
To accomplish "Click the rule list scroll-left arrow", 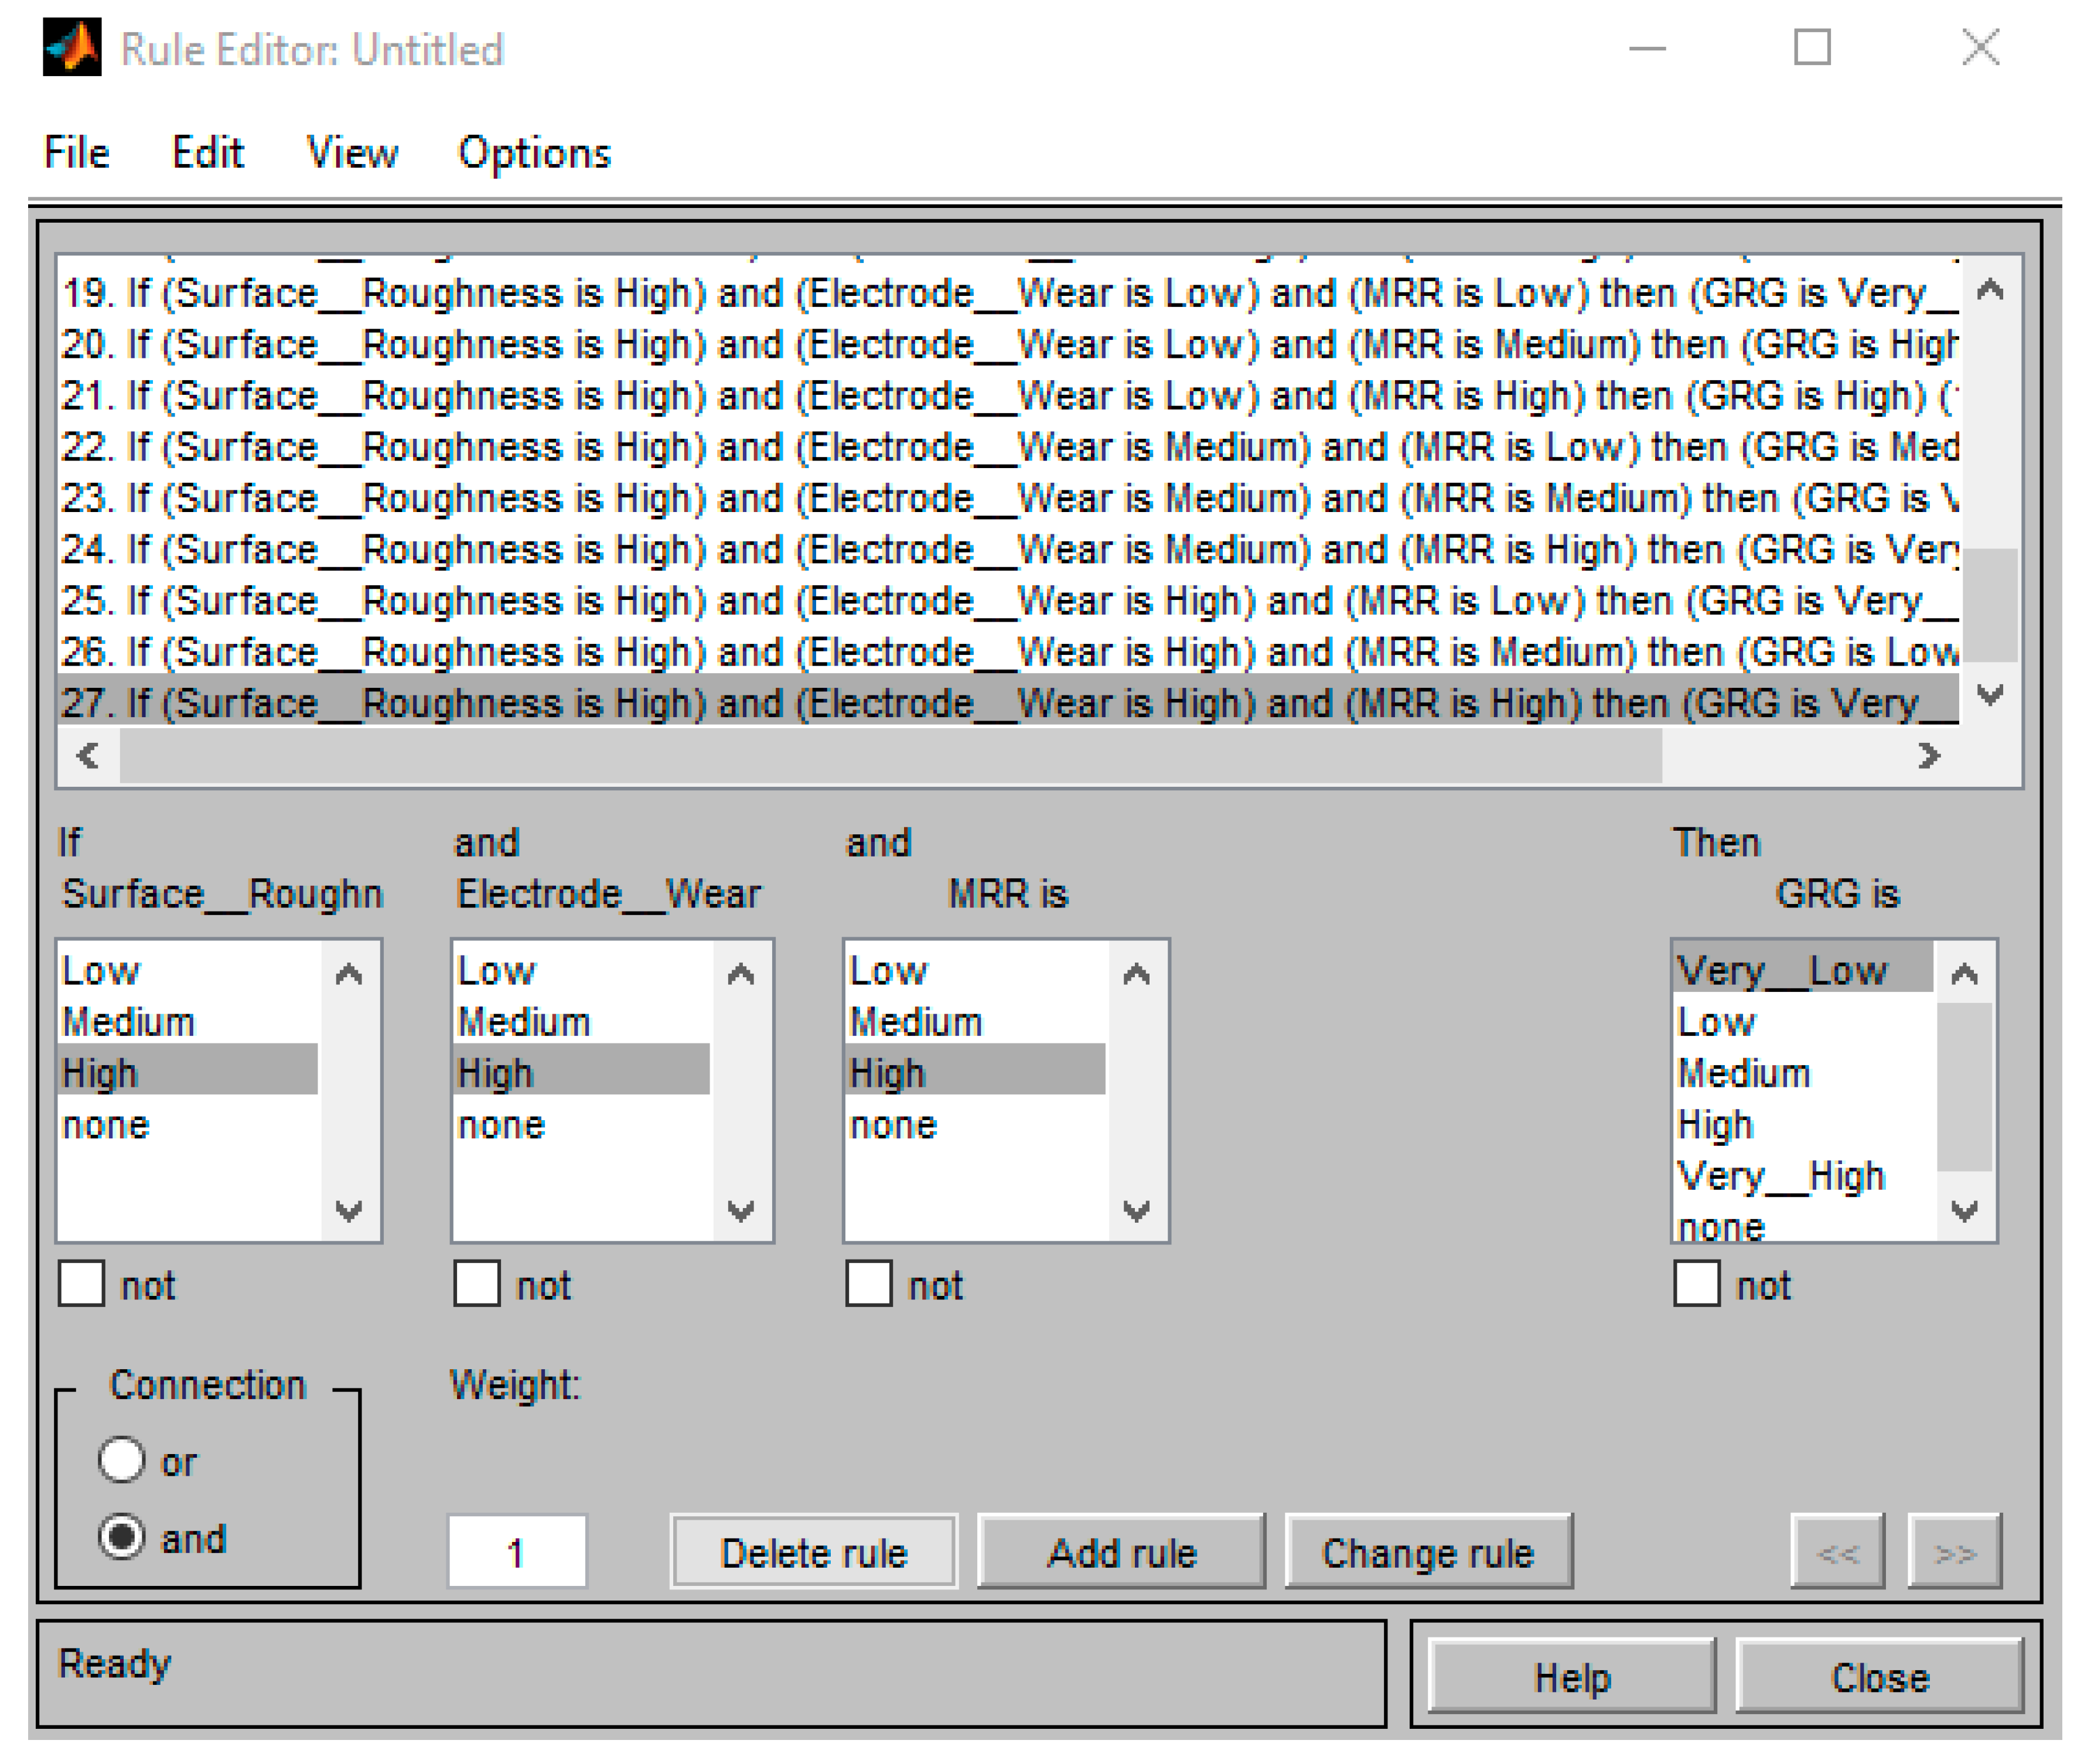I will [88, 756].
